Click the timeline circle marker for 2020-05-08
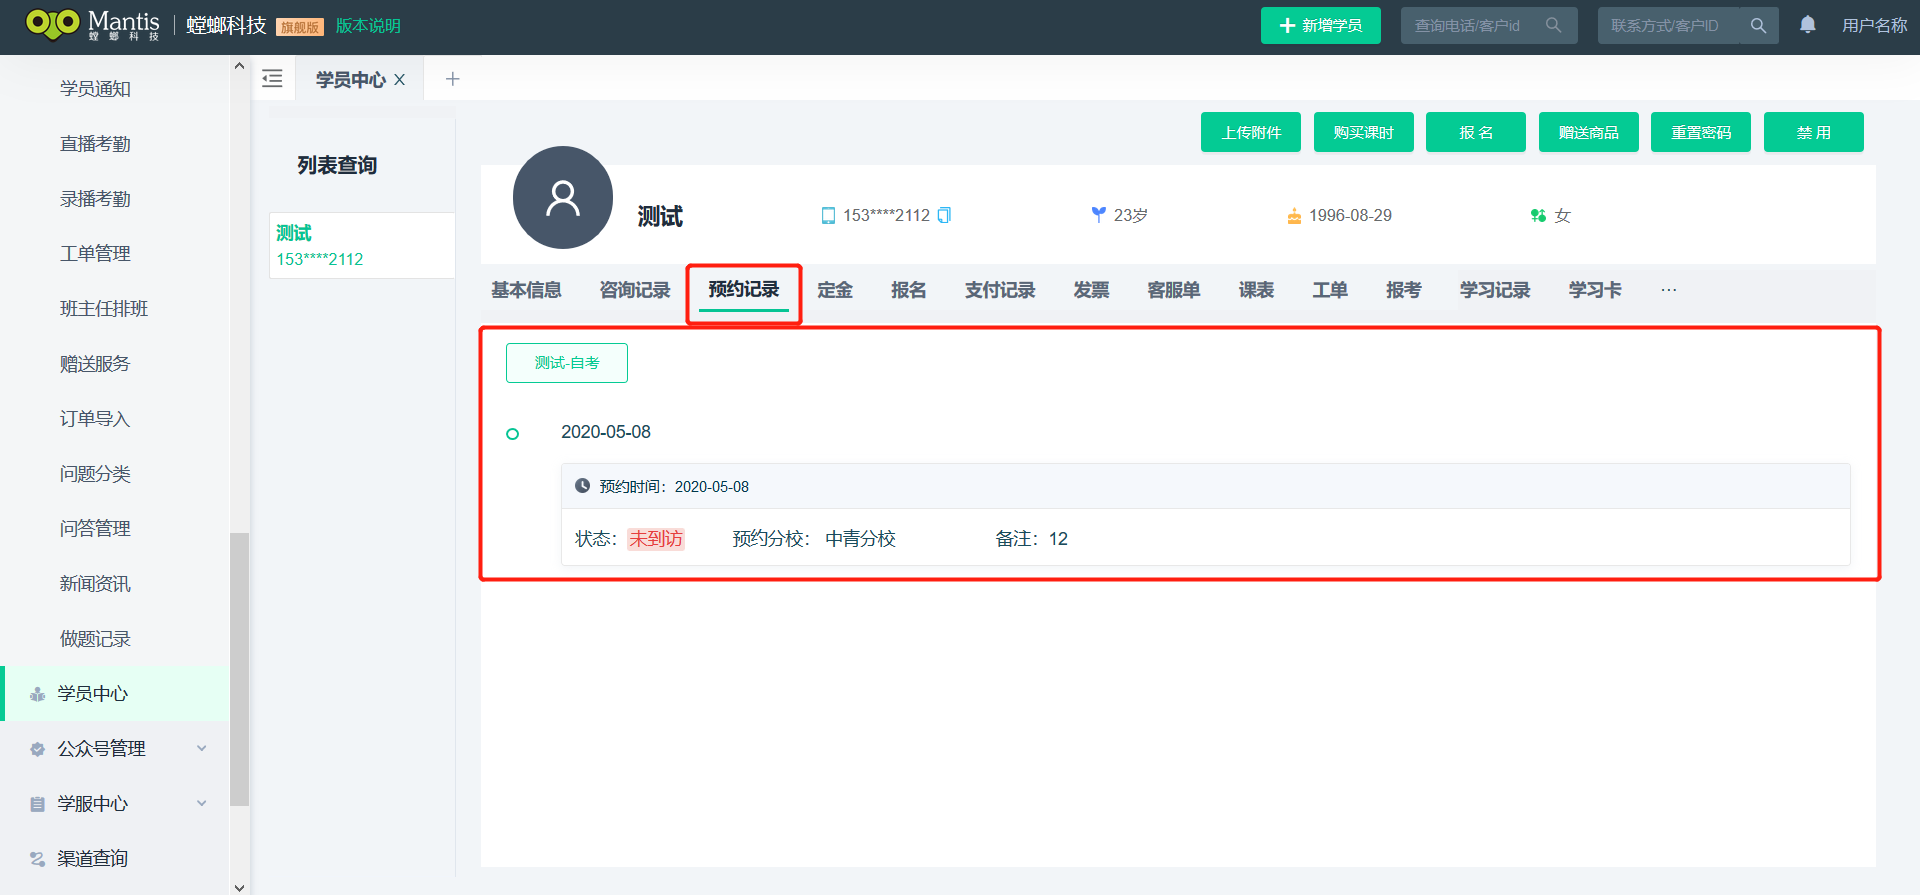 pyautogui.click(x=513, y=434)
